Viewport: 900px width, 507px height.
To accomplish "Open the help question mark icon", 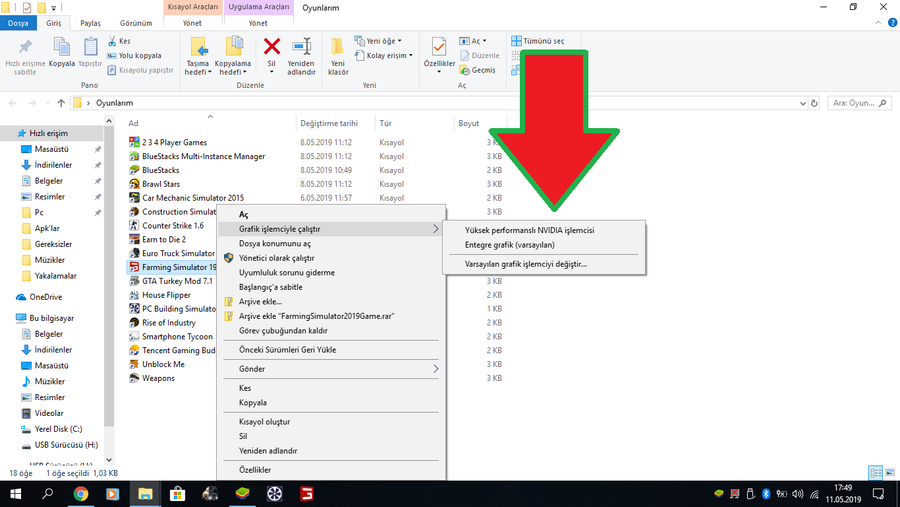I will point(892,23).
